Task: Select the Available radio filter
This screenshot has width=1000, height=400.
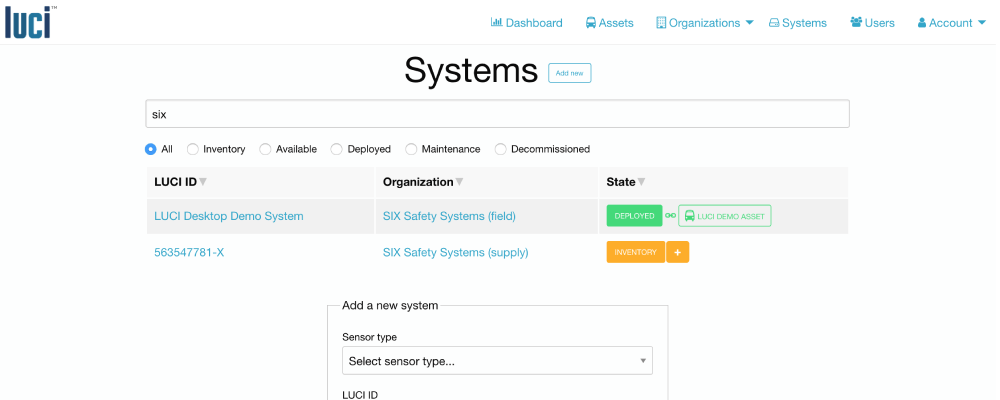Action: tap(265, 149)
